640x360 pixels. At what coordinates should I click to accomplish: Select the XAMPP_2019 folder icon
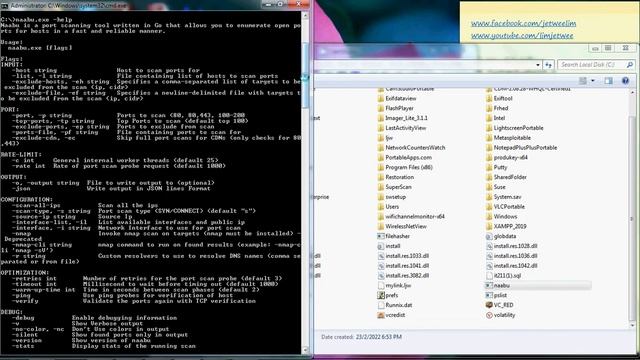point(489,226)
